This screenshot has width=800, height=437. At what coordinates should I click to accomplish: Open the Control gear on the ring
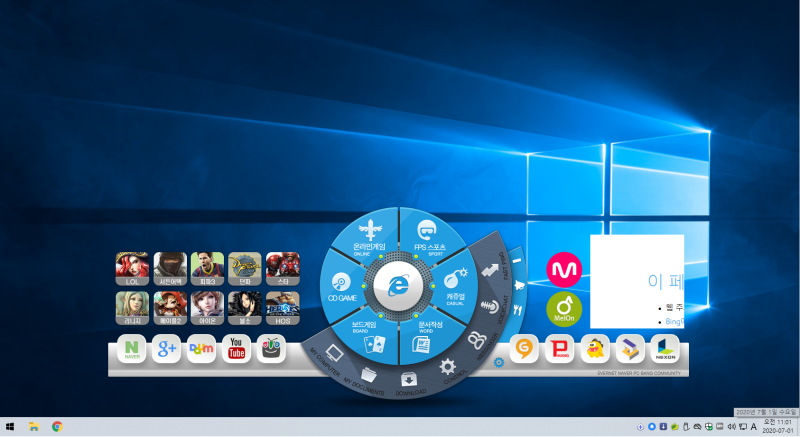[447, 366]
